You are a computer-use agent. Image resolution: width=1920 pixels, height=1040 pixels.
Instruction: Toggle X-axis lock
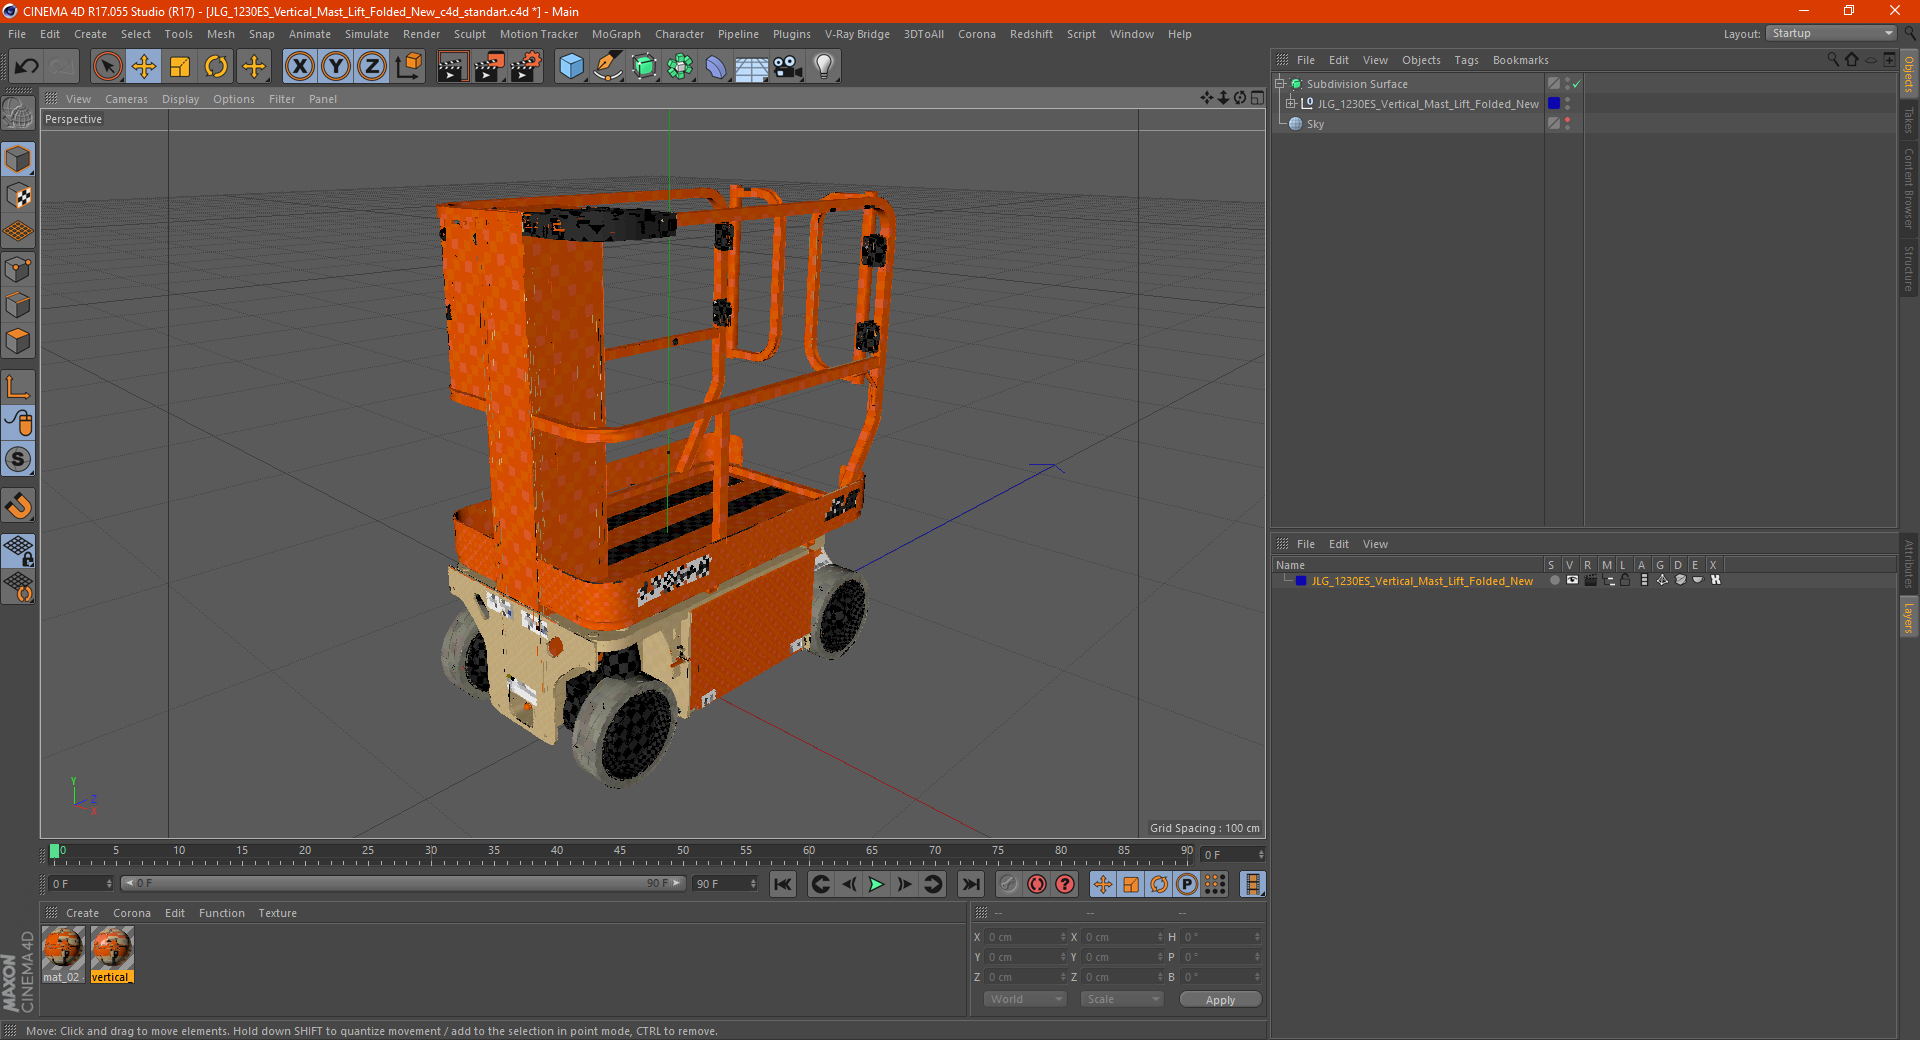299,67
